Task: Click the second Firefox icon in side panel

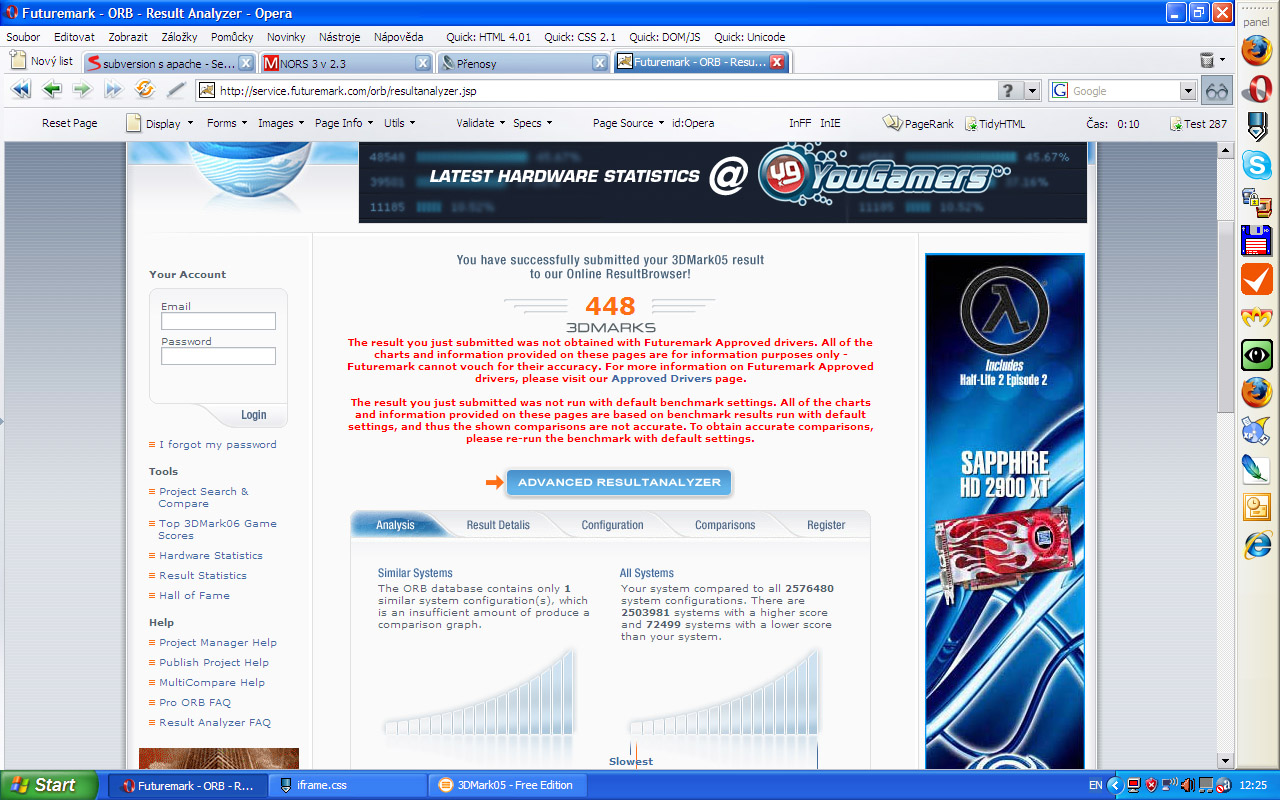Action: [x=1256, y=393]
